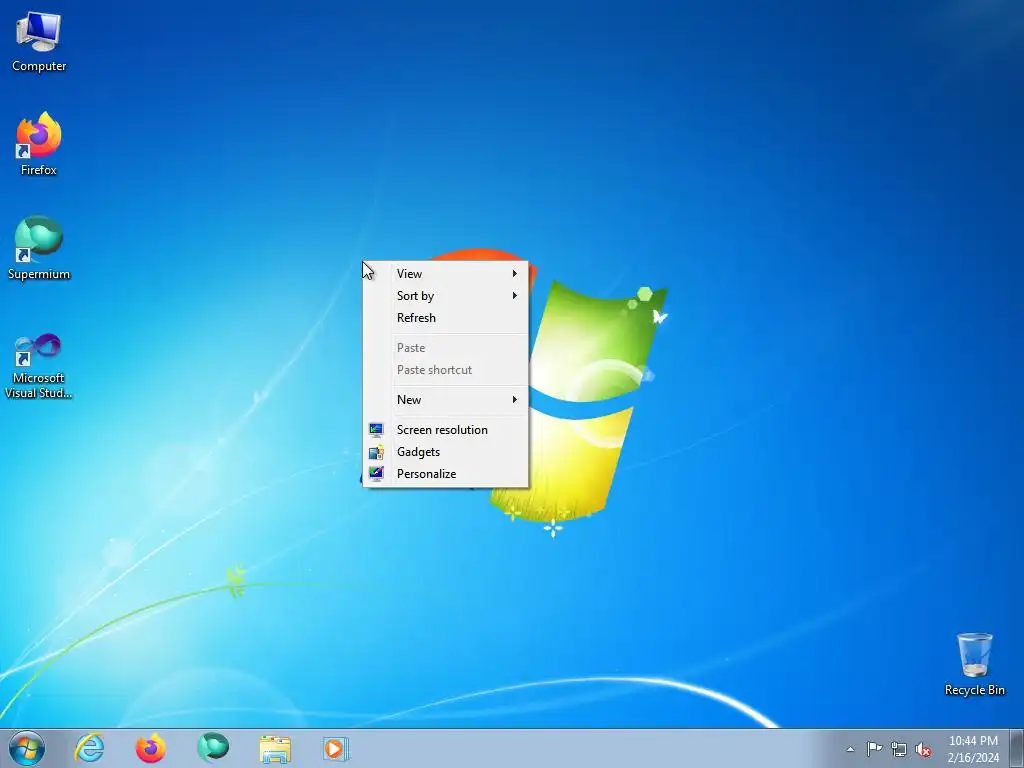
Task: Open Gadgets from the context menu
Action: click(x=445, y=452)
